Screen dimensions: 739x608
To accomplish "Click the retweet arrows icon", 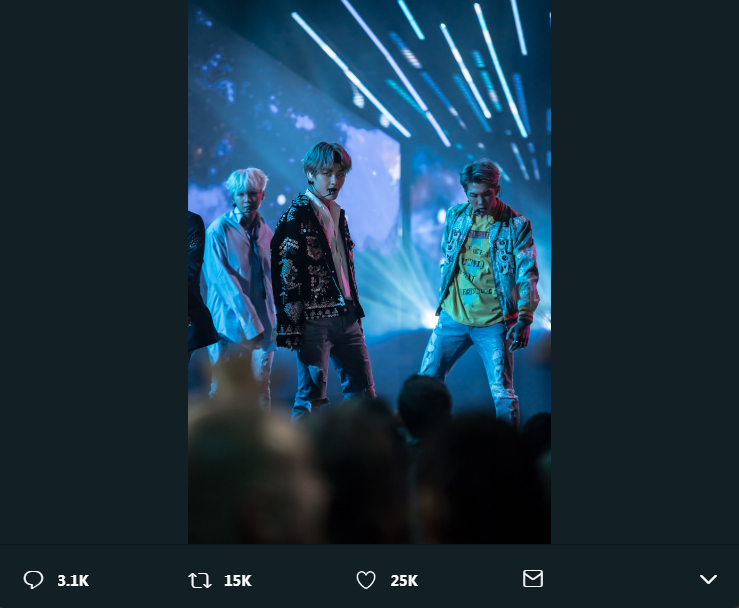I will (200, 580).
